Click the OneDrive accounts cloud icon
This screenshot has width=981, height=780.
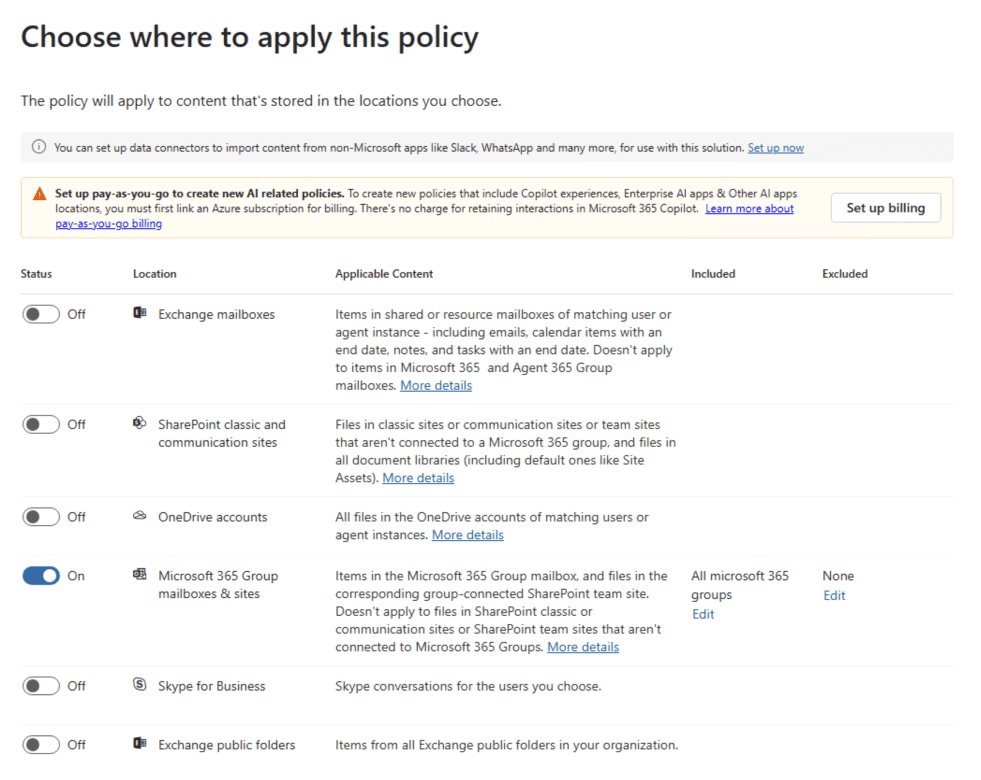click(x=140, y=517)
